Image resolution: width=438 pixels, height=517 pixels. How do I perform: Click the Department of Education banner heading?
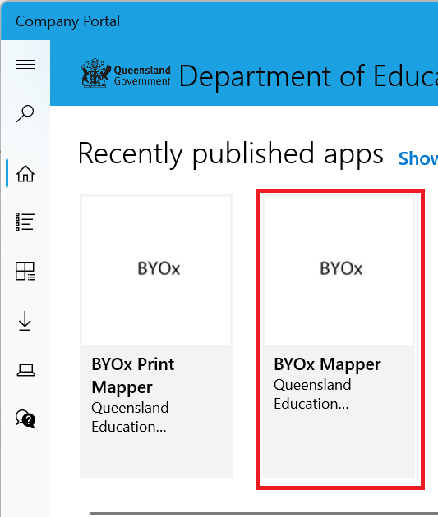click(309, 76)
